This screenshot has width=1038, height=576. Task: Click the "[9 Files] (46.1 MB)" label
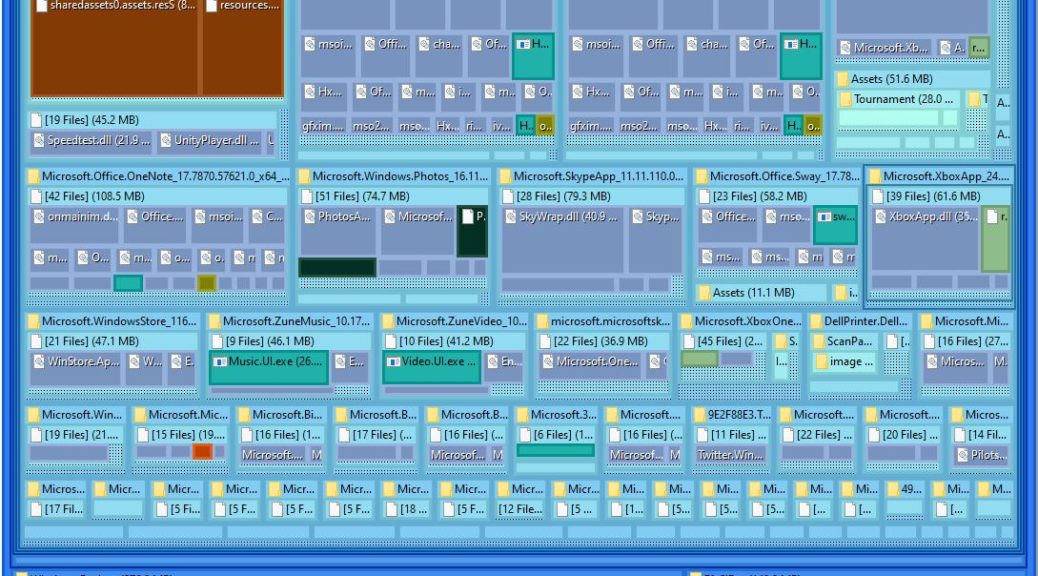coord(269,342)
